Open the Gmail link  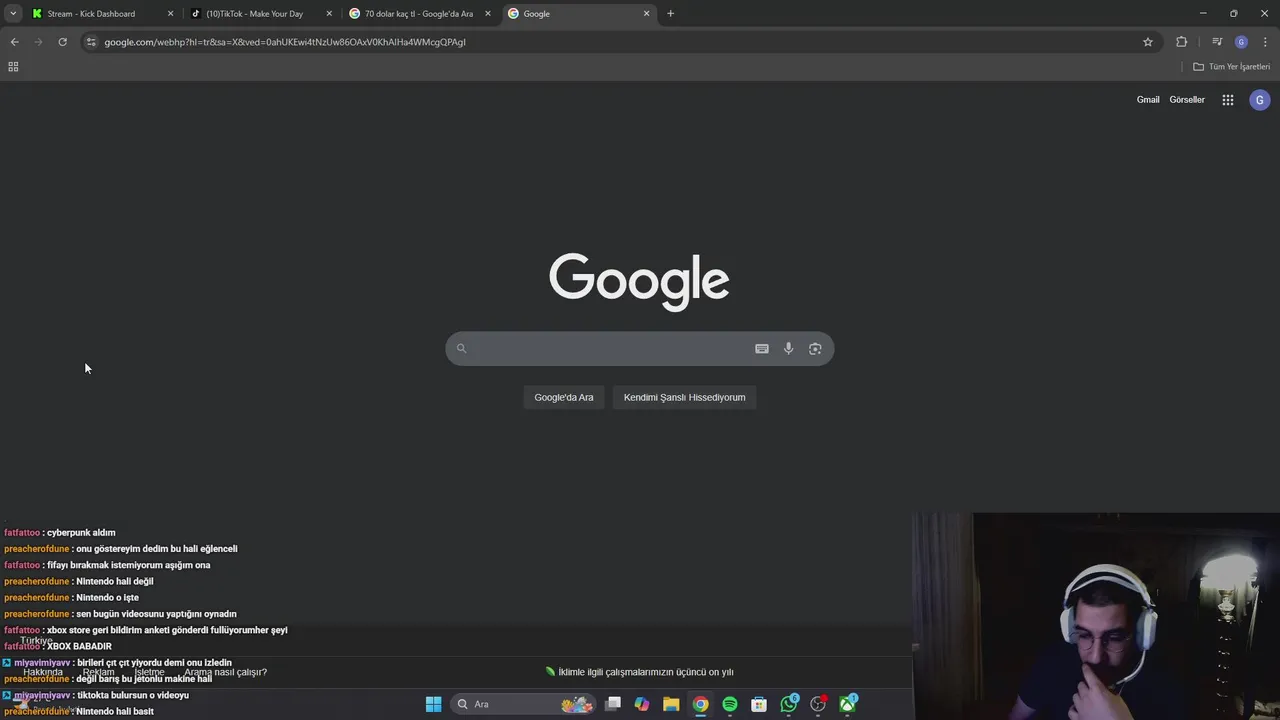point(1148,100)
